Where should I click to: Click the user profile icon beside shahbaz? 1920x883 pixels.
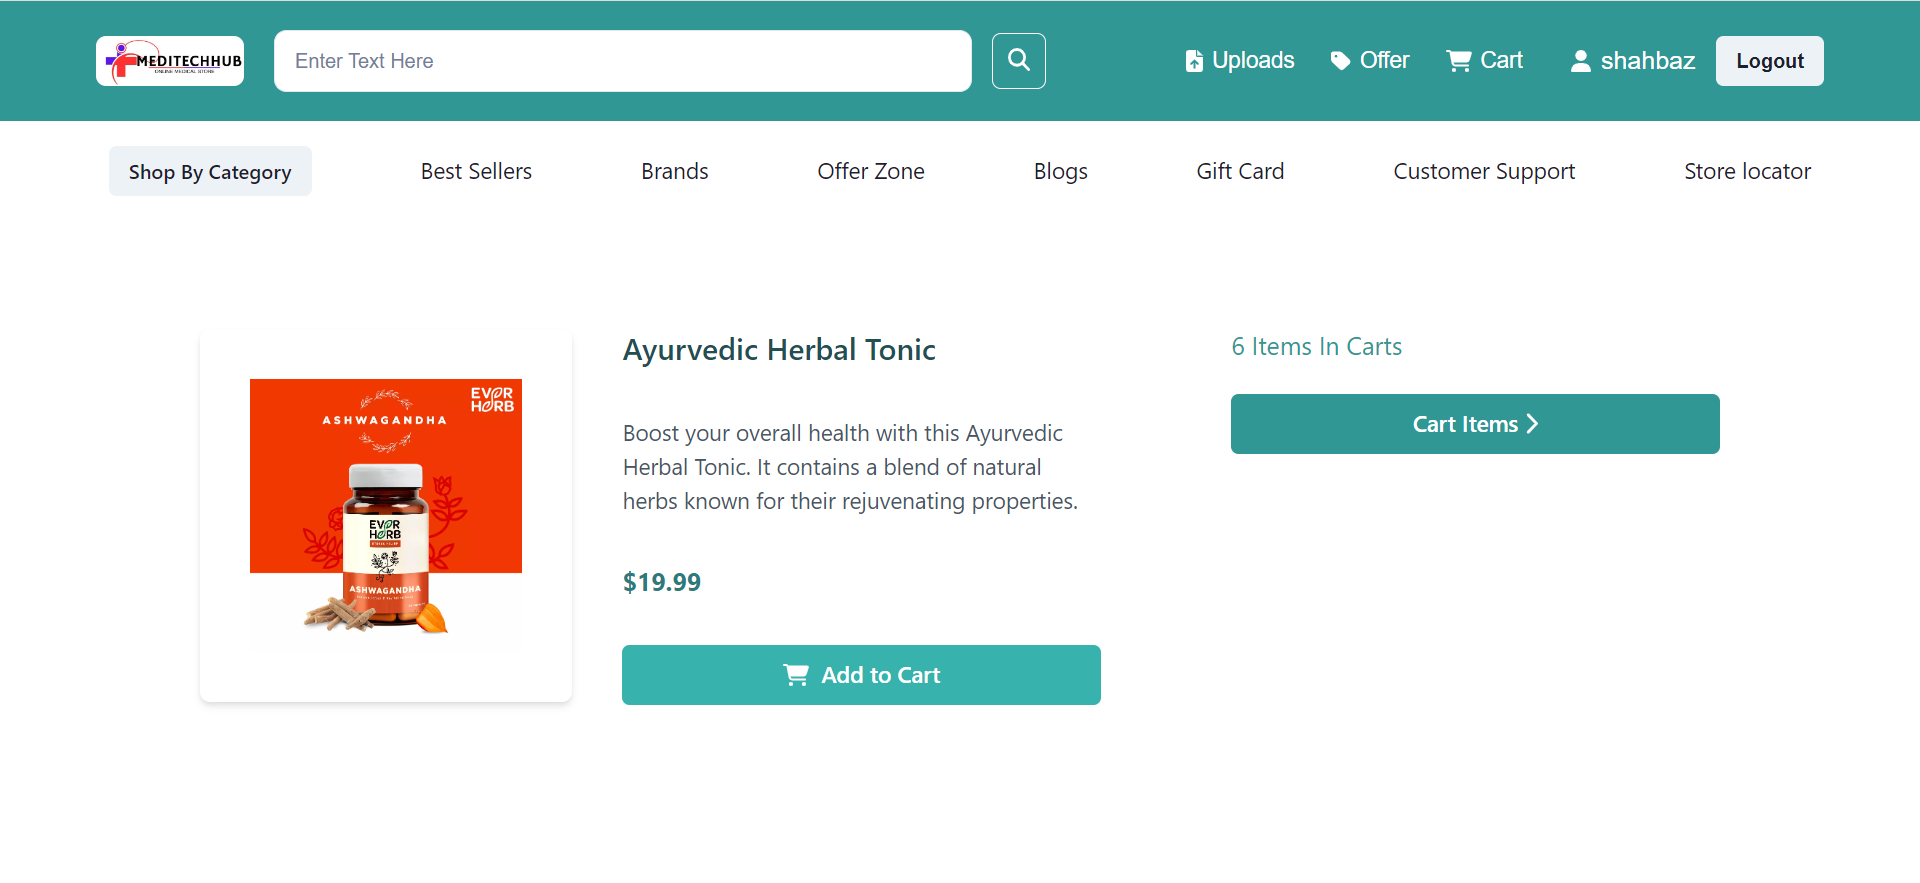[x=1580, y=61]
